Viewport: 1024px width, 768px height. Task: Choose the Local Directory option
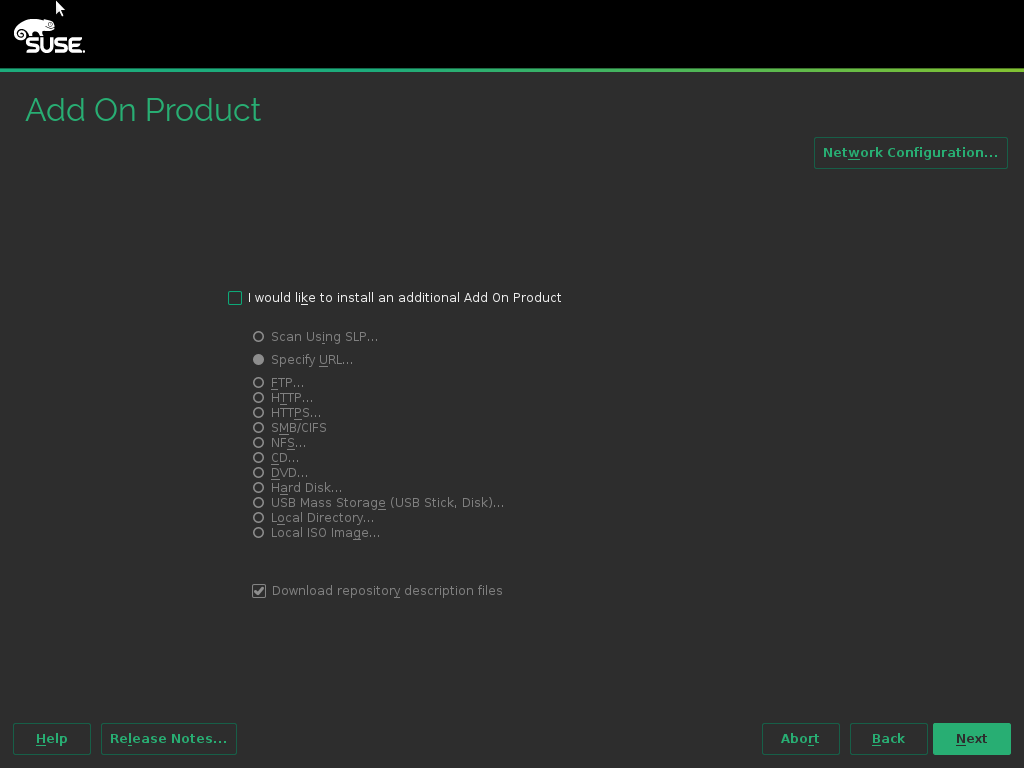[259, 518]
